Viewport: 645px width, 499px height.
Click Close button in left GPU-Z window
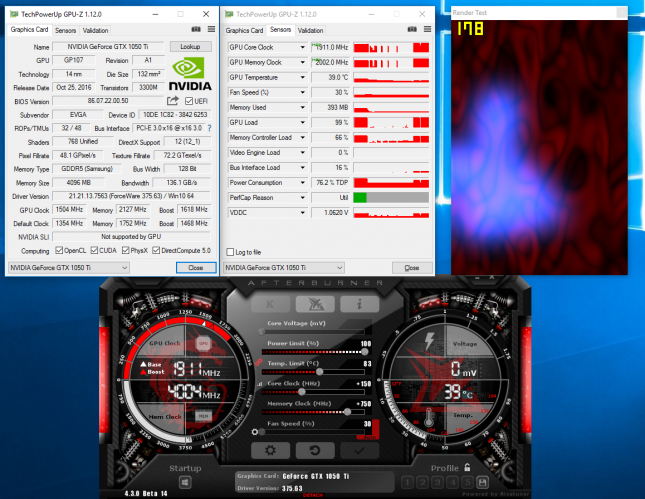coord(196,268)
